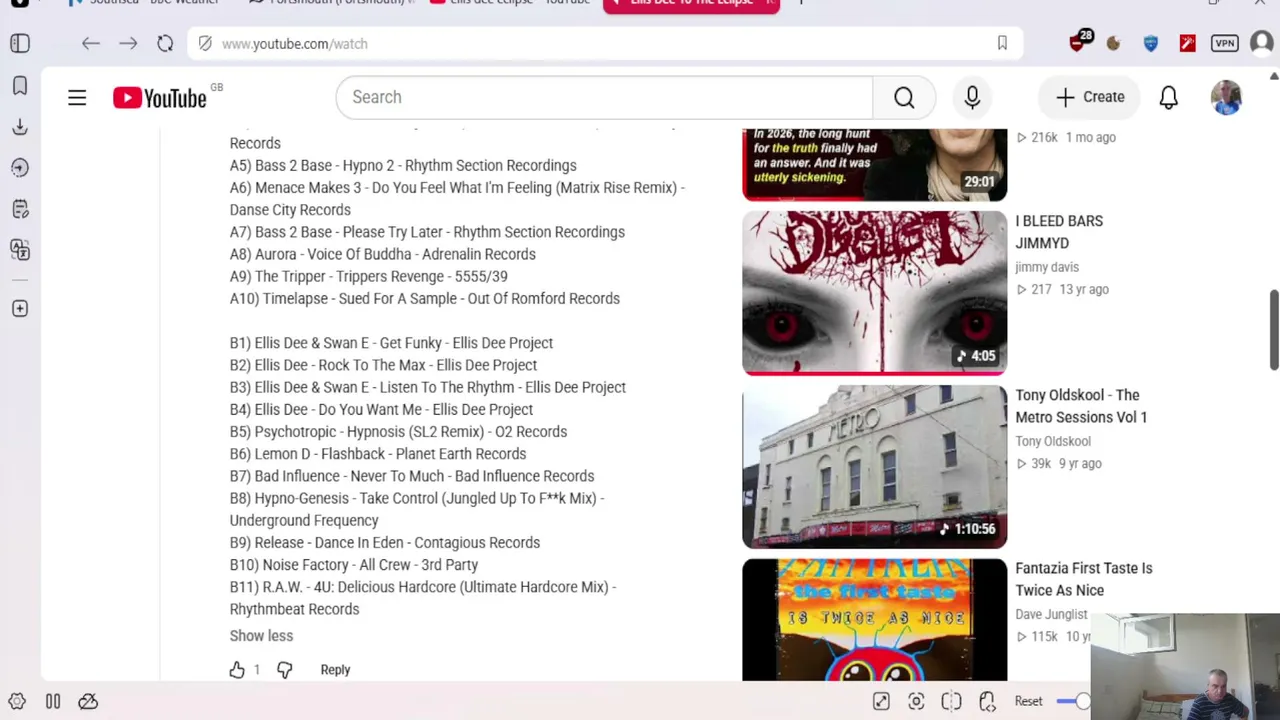Dislike the tracklist comment
This screenshot has width=1280, height=720.
(285, 670)
